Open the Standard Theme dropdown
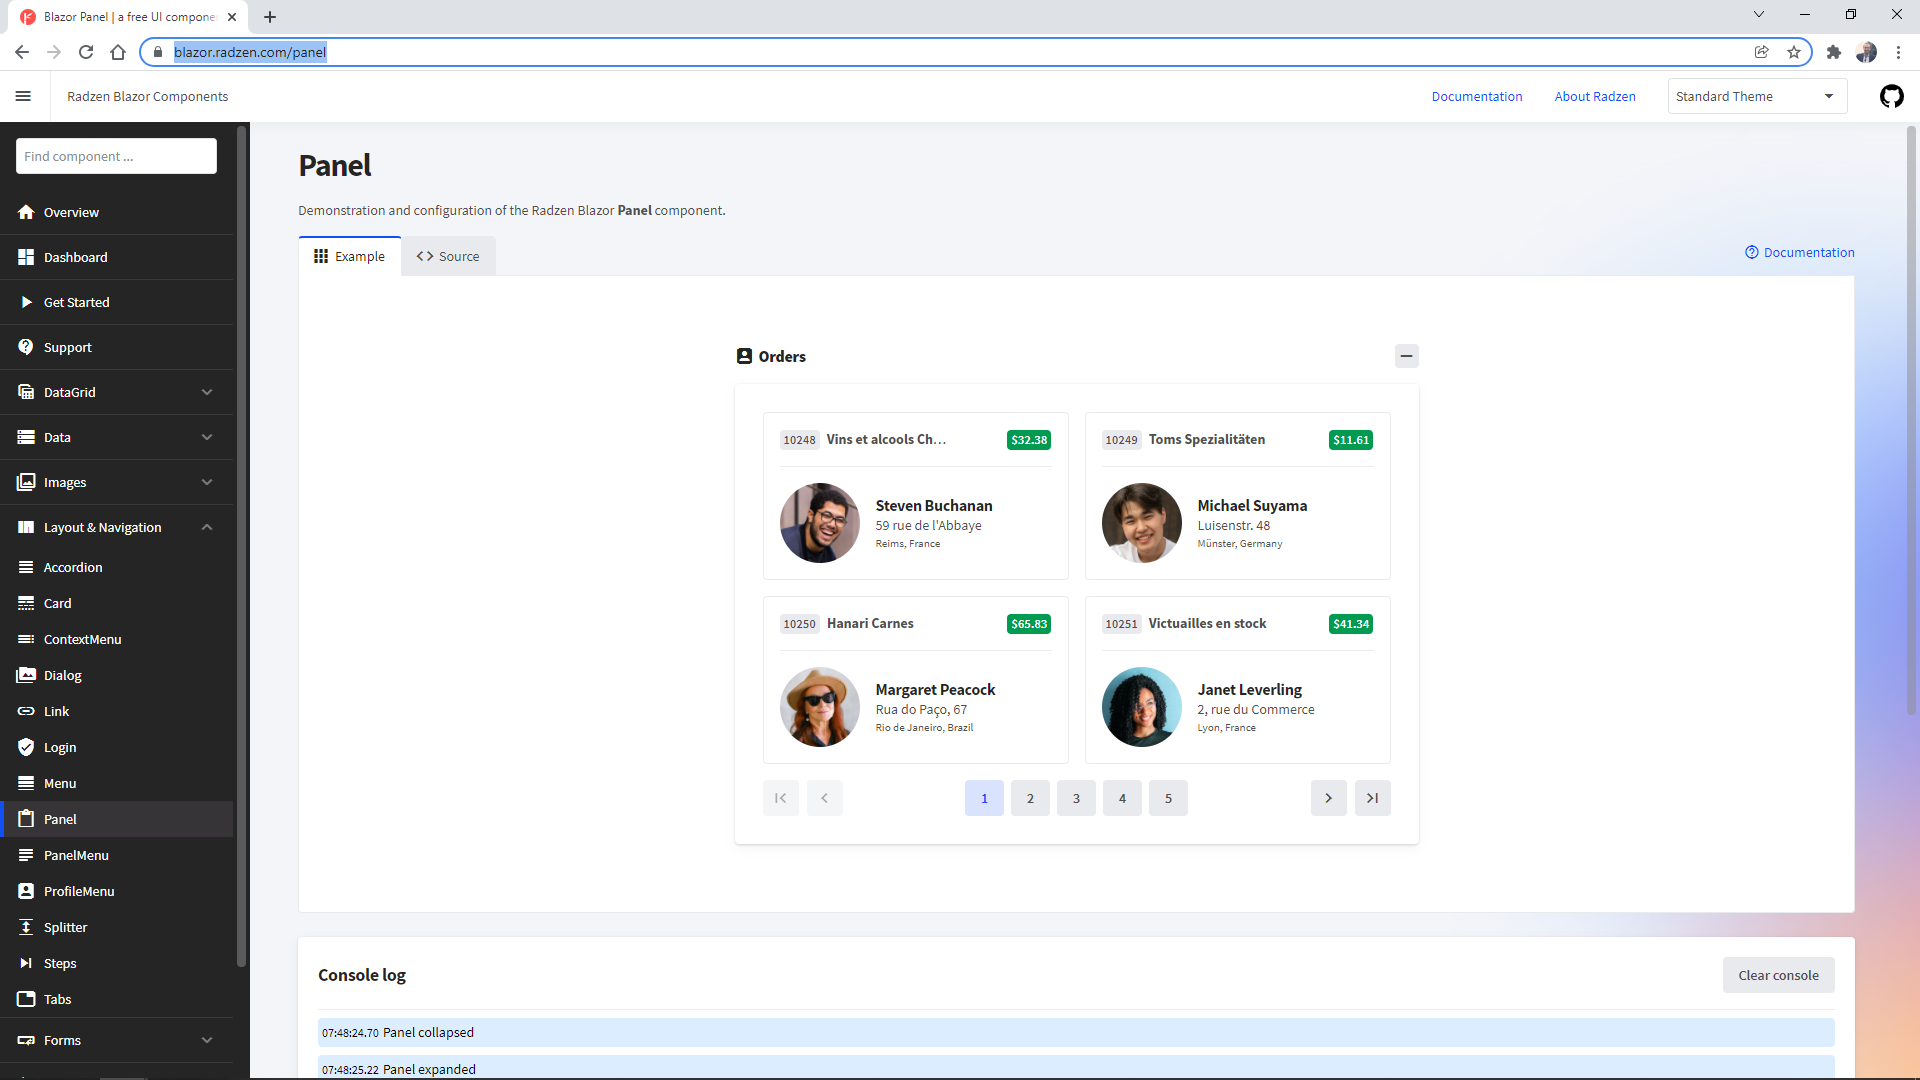Screen dimensions: 1920x1080 1757,96
